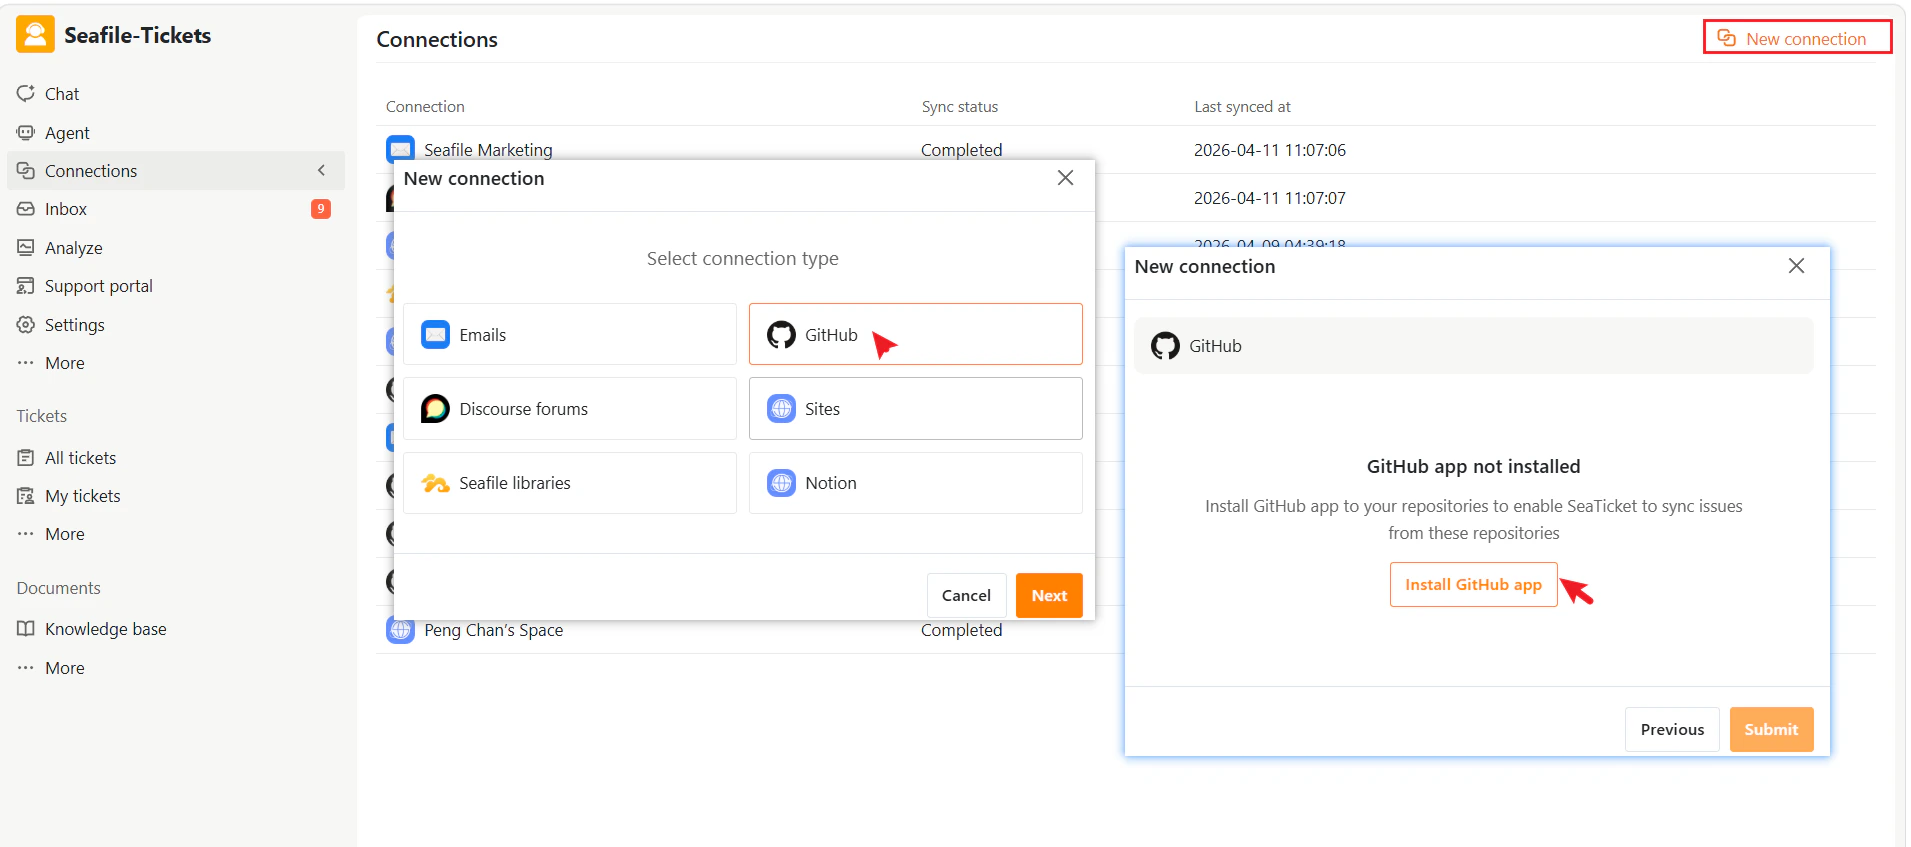Click Next in the connection type dialog
The image size is (1911, 847).
1049,595
